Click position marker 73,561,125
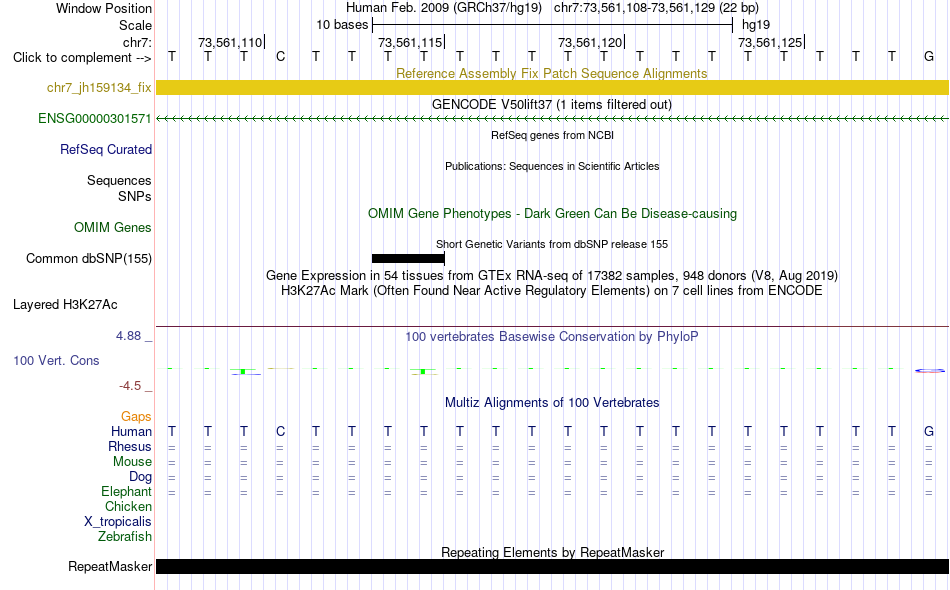950x590 pixels. (770, 42)
